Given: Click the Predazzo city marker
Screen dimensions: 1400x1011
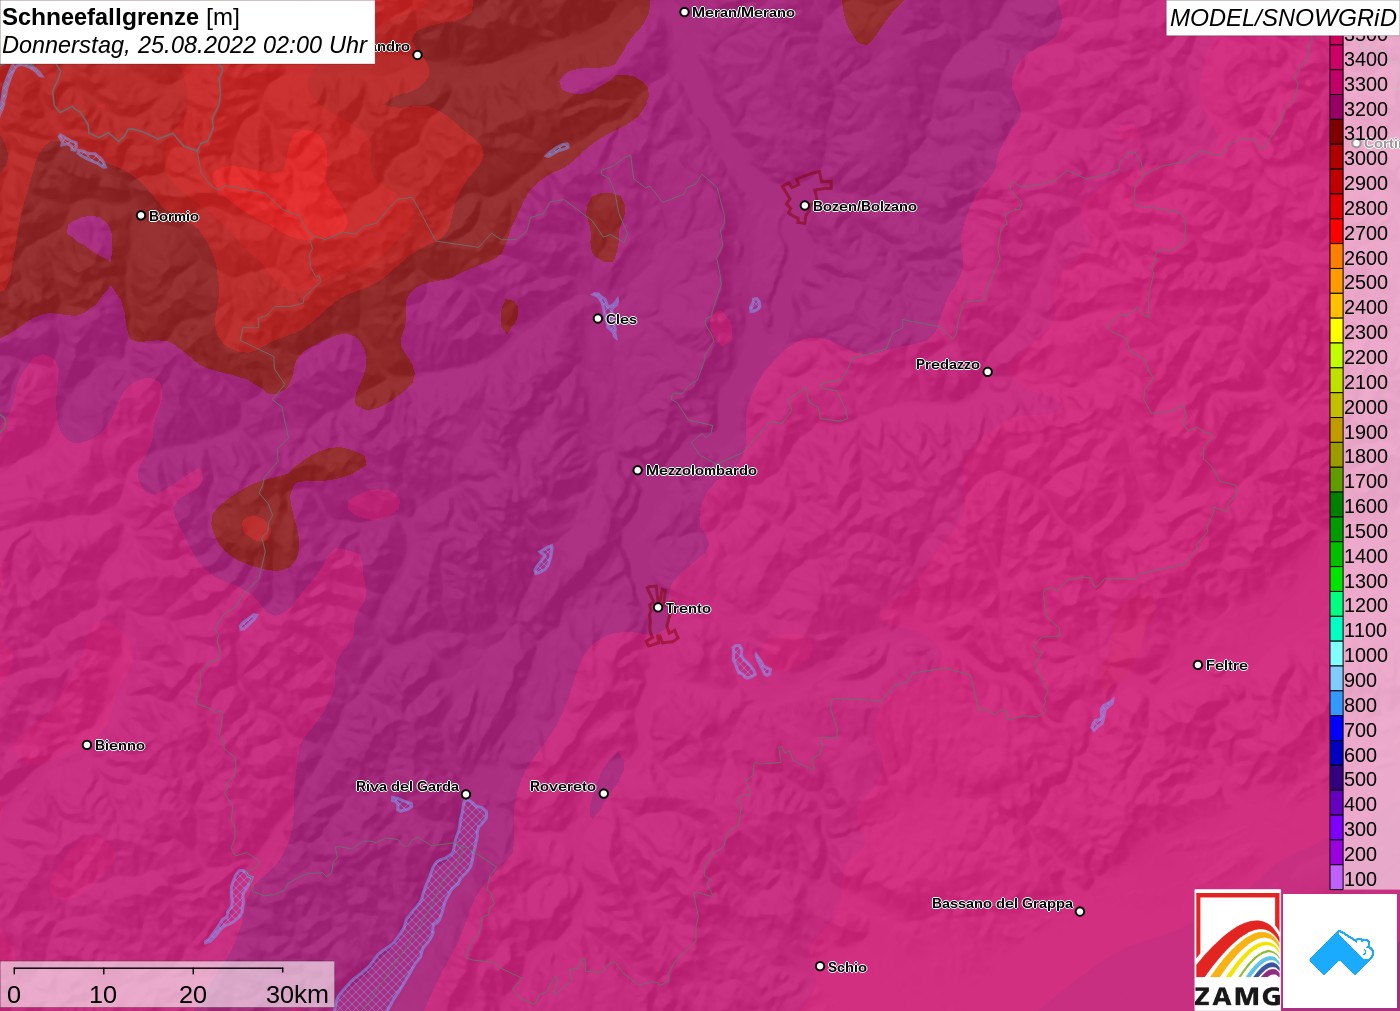Looking at the screenshot, I should pyautogui.click(x=988, y=372).
